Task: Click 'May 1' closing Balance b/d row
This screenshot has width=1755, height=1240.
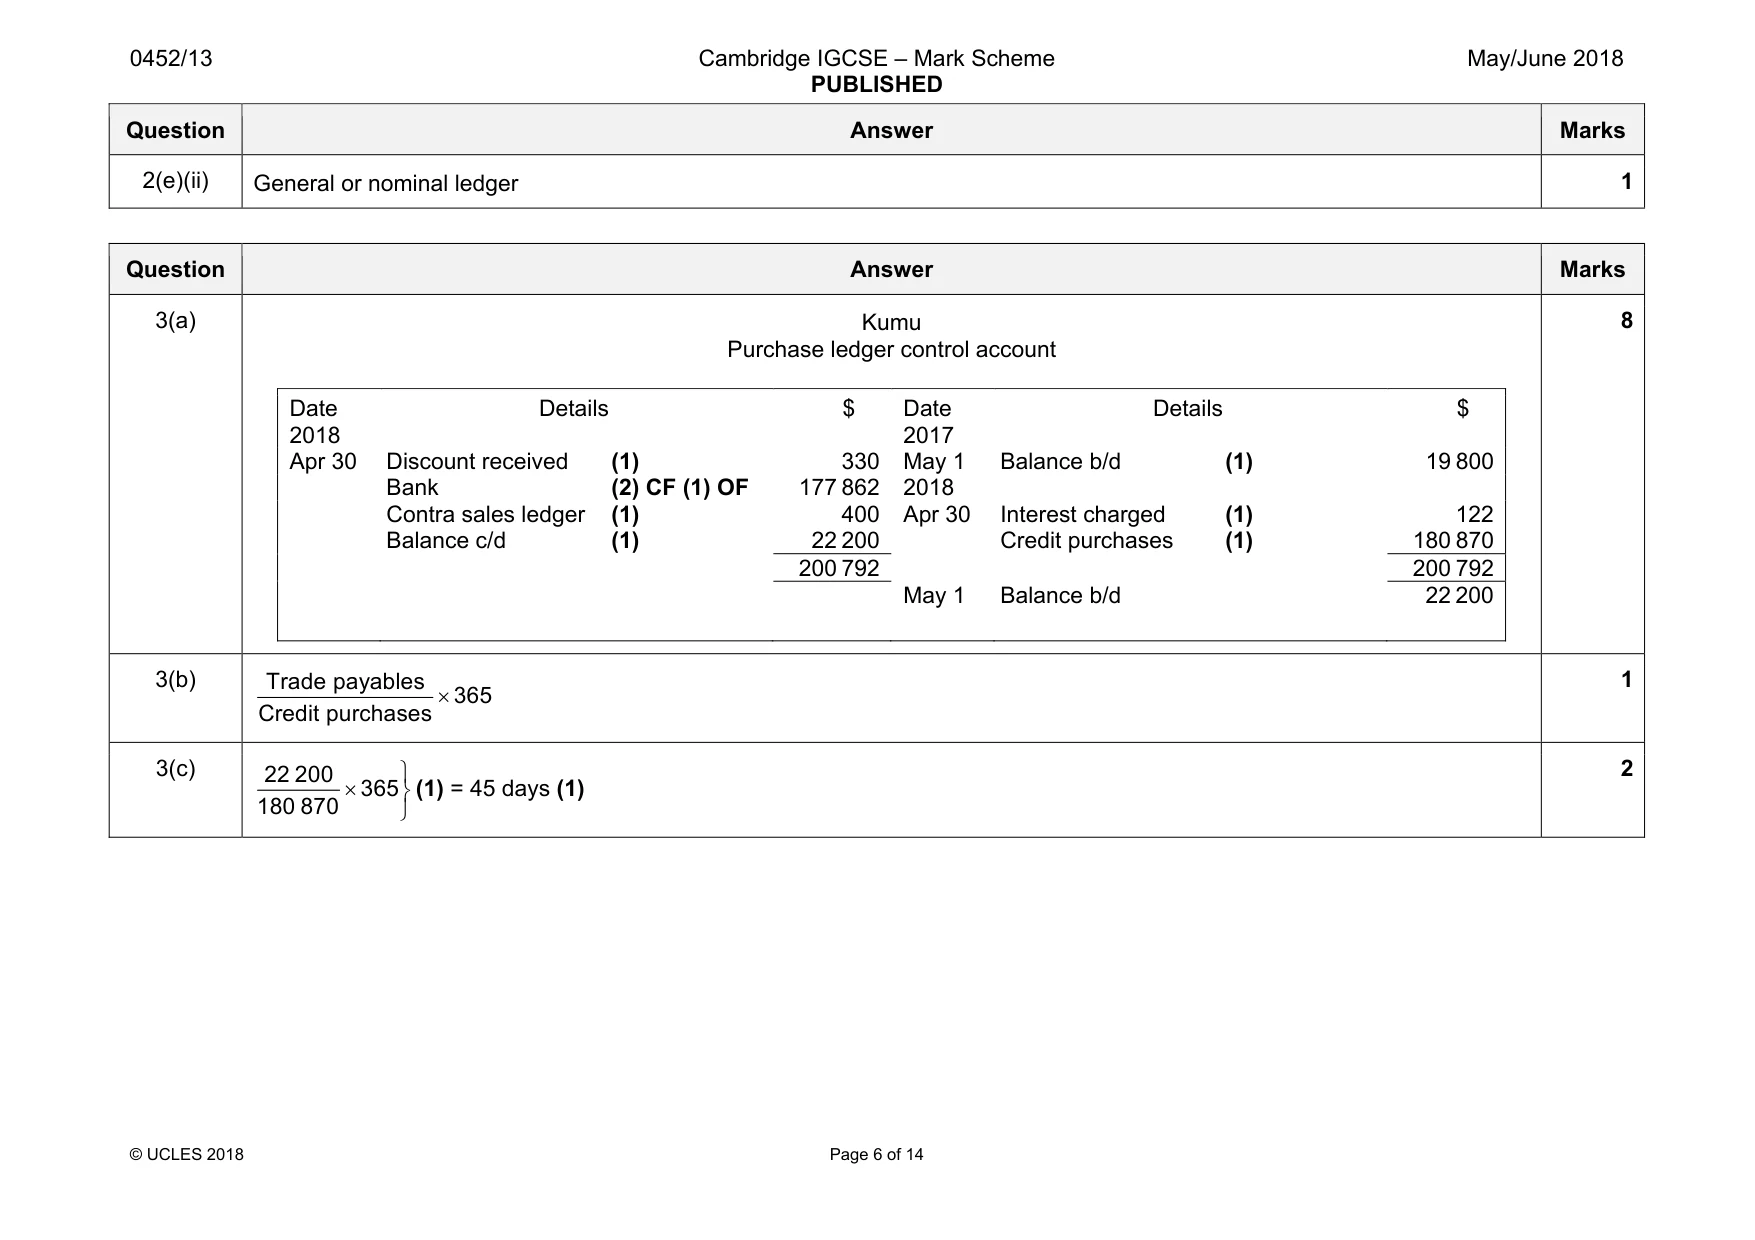Action: (1198, 596)
